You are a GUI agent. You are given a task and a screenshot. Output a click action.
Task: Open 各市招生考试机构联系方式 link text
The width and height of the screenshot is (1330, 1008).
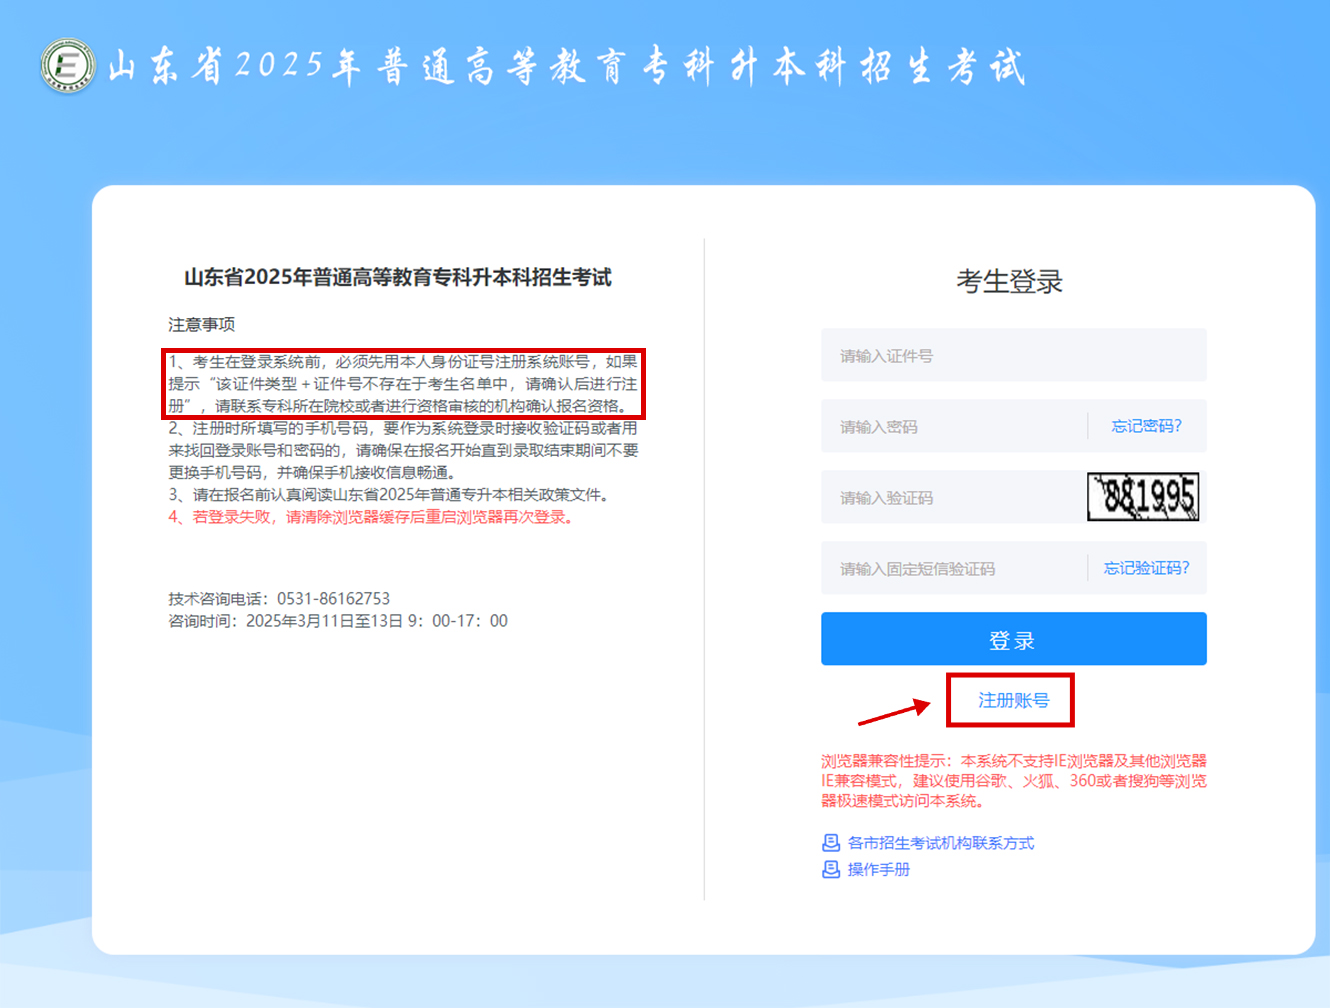coord(940,843)
